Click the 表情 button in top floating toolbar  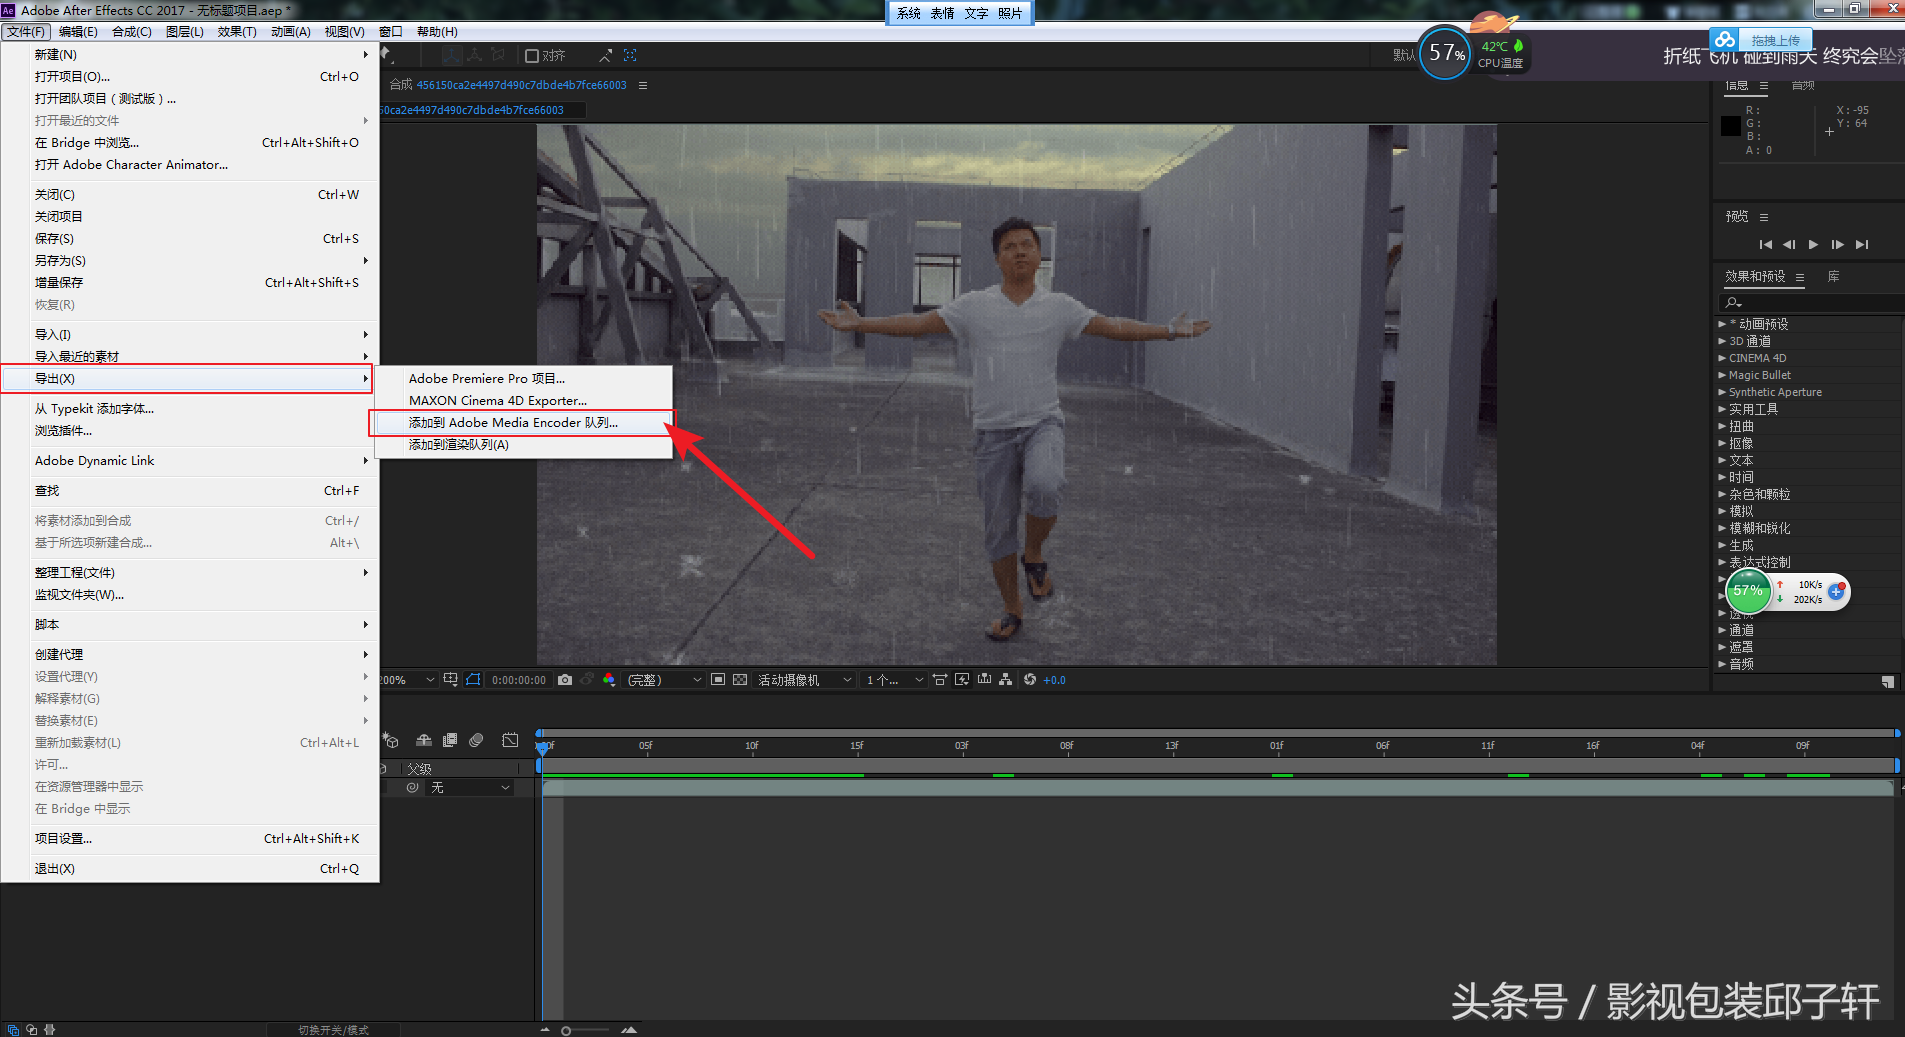coord(942,13)
